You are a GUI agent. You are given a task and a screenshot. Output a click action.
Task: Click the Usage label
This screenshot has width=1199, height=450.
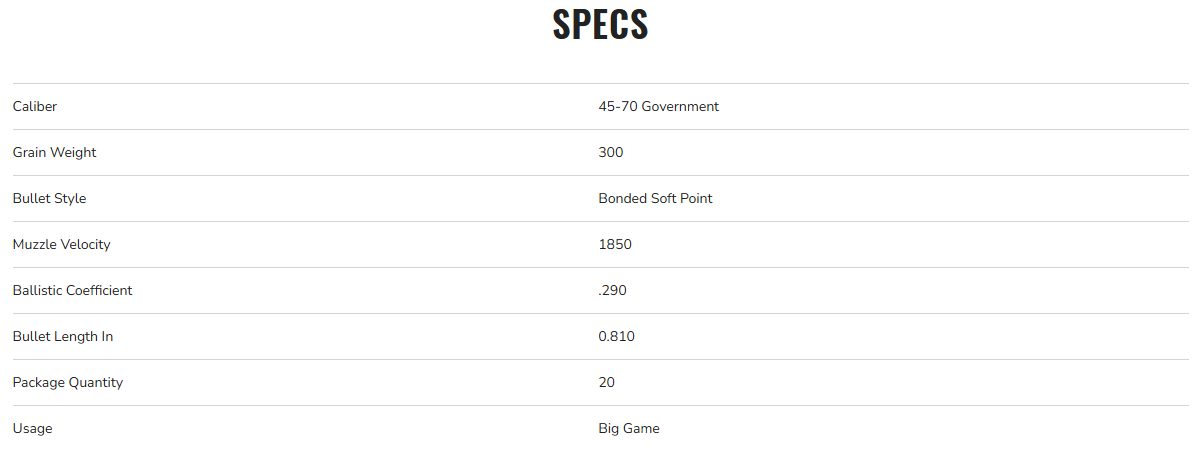(x=32, y=428)
